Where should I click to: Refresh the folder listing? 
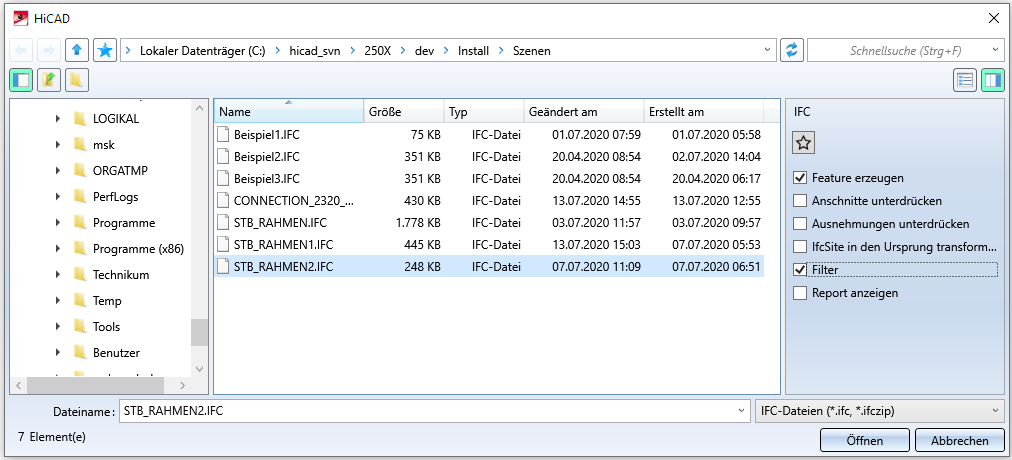[x=792, y=50]
